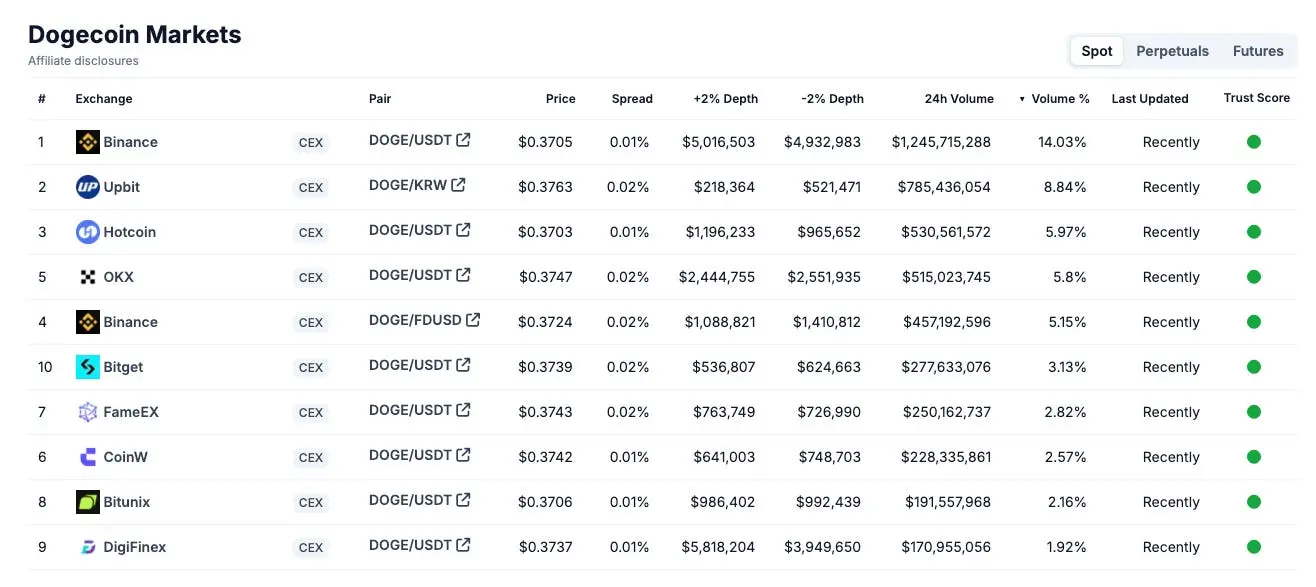Image resolution: width=1316 pixels, height=587 pixels.
Task: Click the green trust score dot for Upbit
Action: pos(1254,187)
